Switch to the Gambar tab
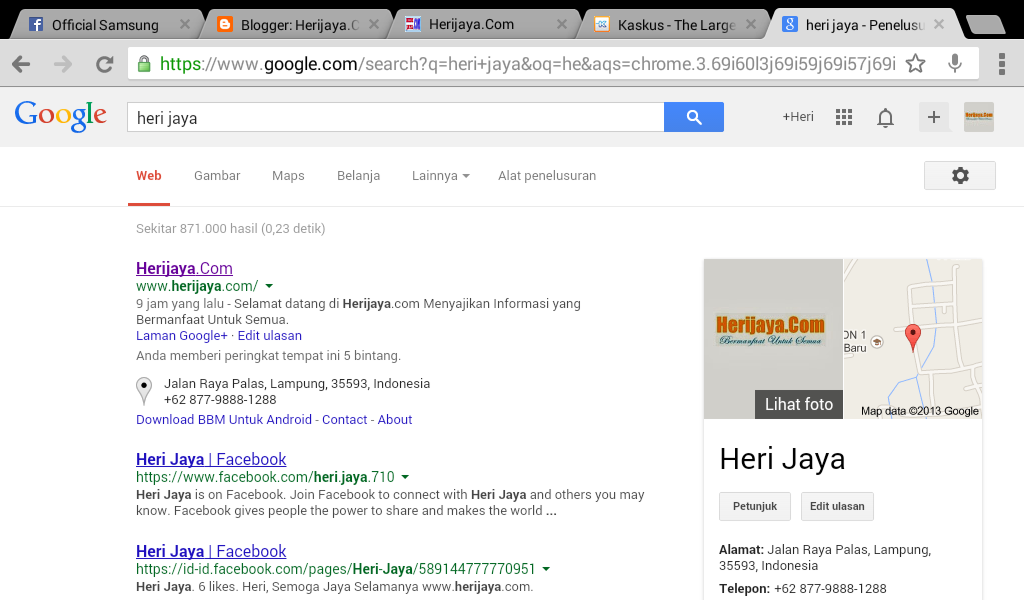Viewport: 1024px width, 600px height. (217, 176)
